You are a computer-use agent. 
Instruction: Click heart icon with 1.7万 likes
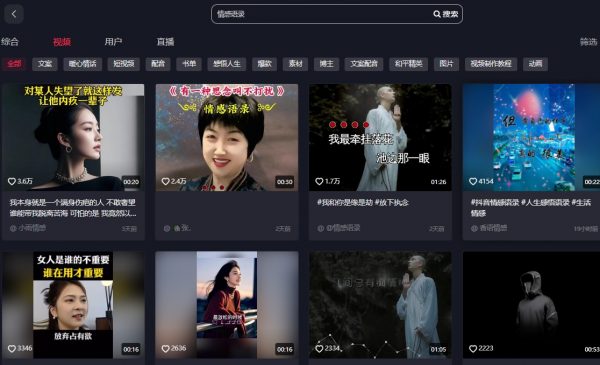point(319,181)
